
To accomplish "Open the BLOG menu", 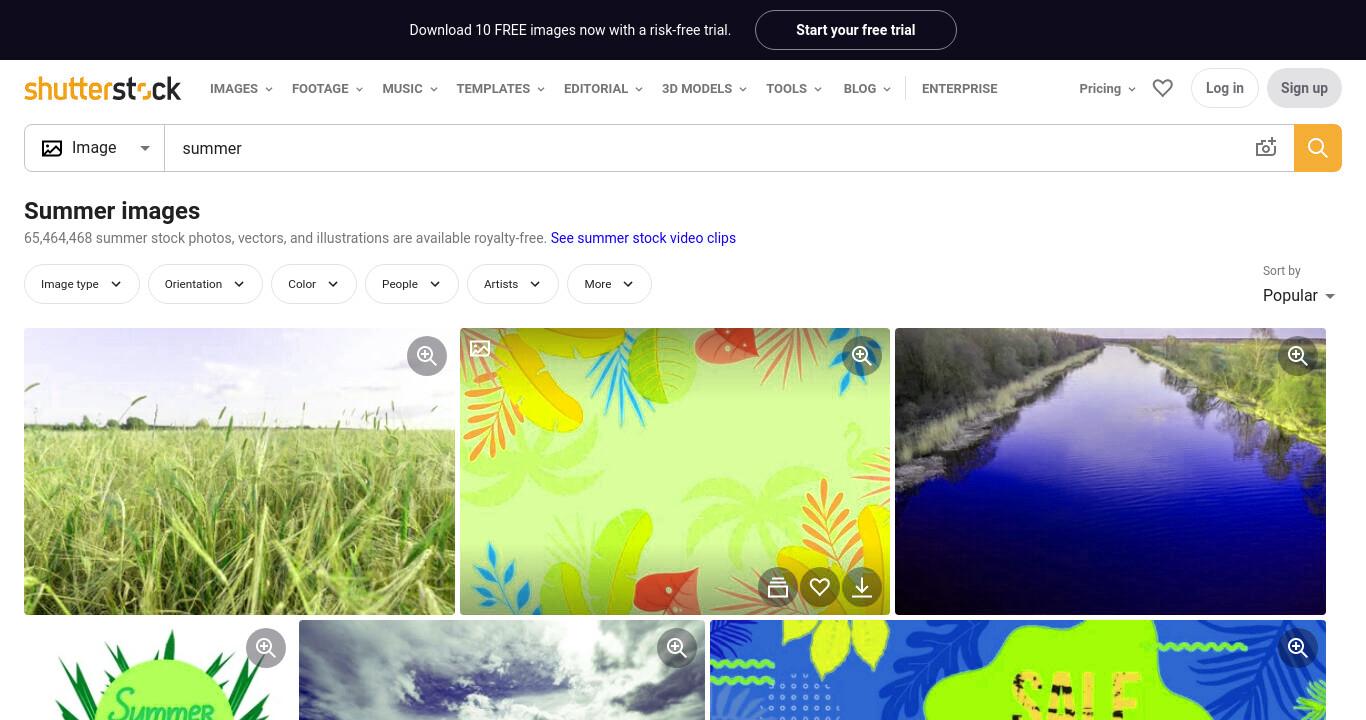I will coord(867,88).
